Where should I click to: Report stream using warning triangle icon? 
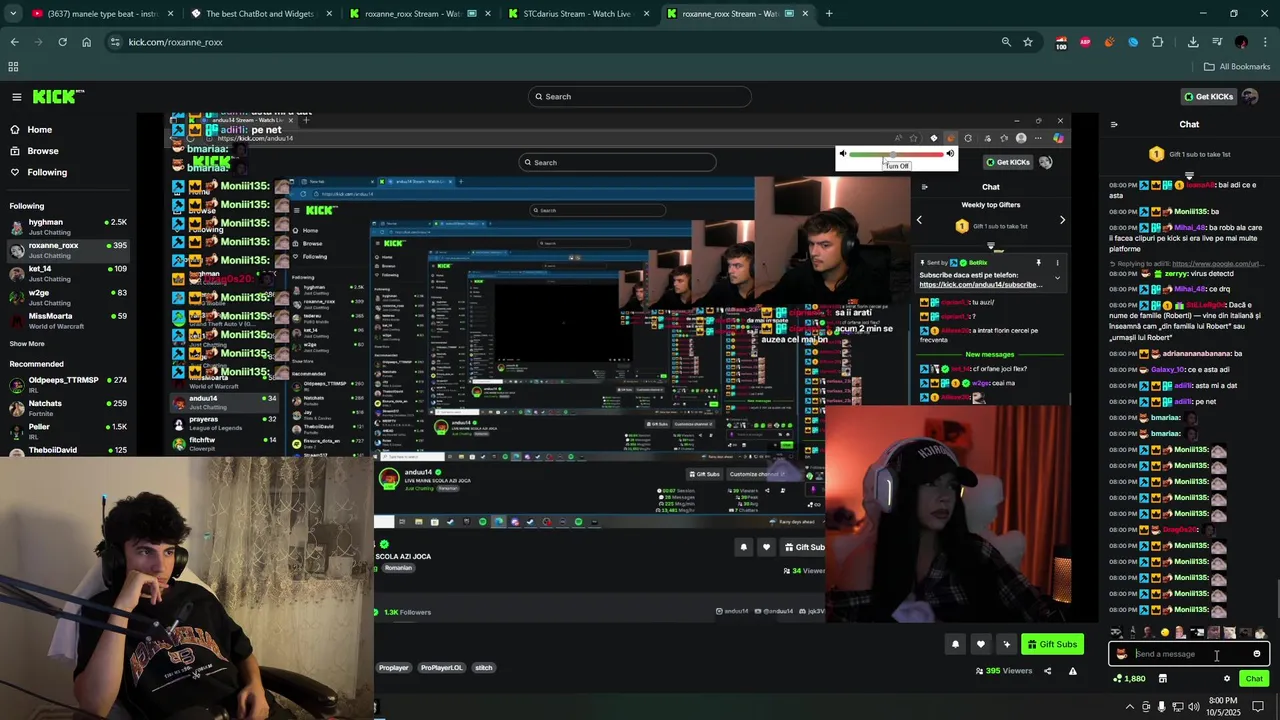click(x=1073, y=671)
